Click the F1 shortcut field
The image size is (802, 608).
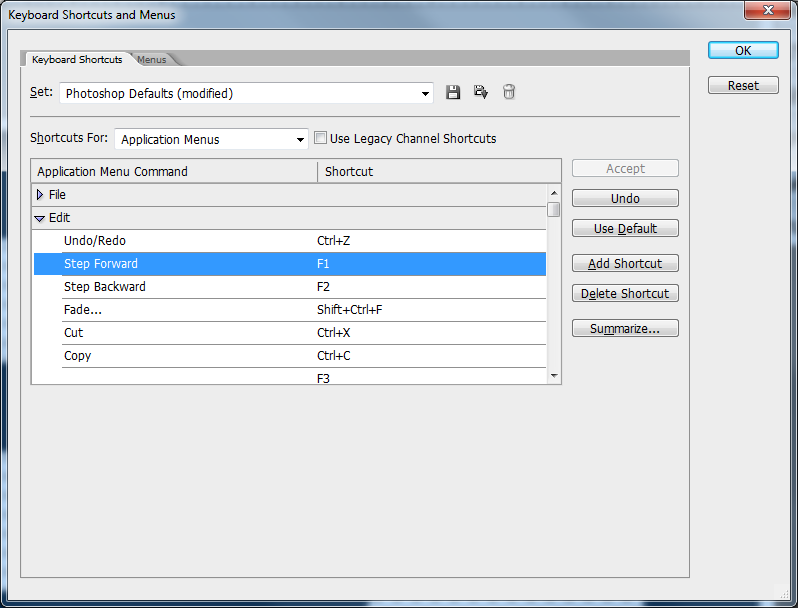tap(323, 264)
